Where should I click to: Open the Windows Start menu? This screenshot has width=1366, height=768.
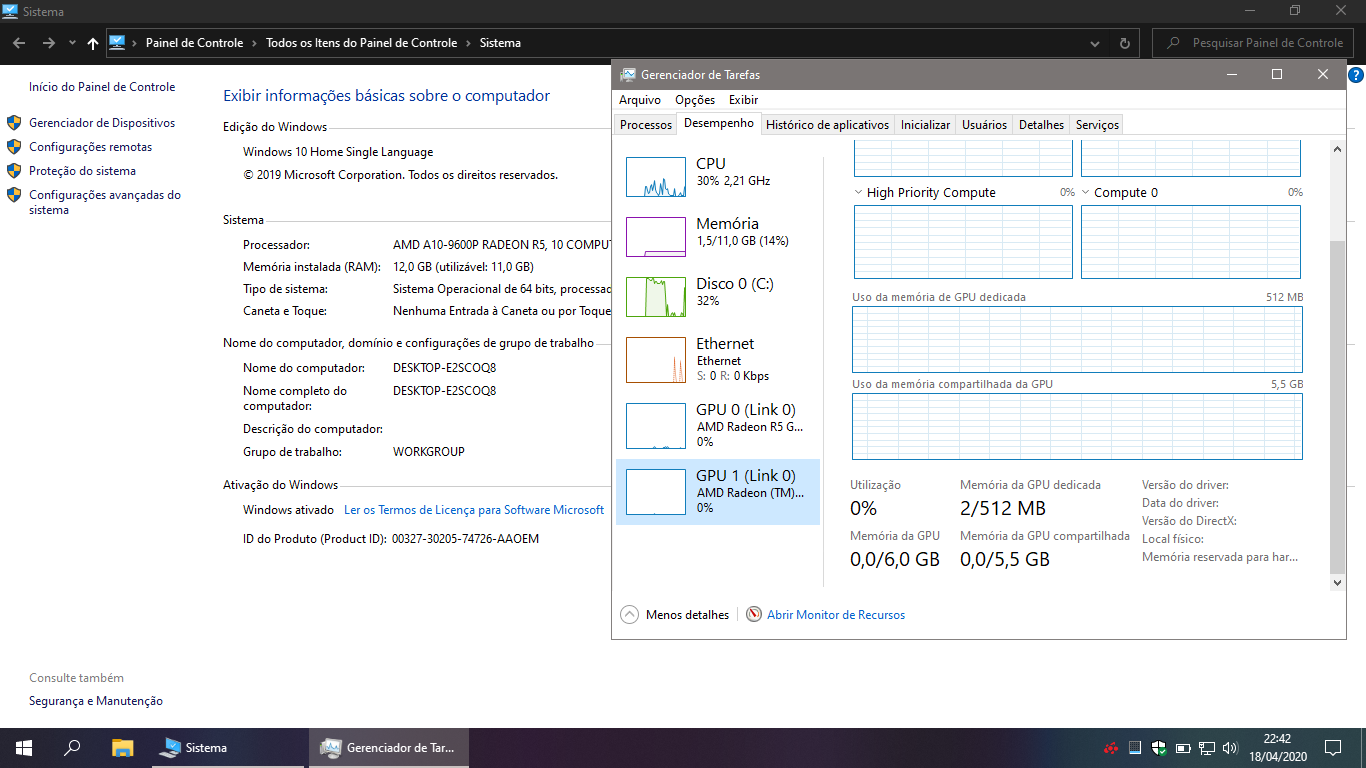pyautogui.click(x=24, y=748)
